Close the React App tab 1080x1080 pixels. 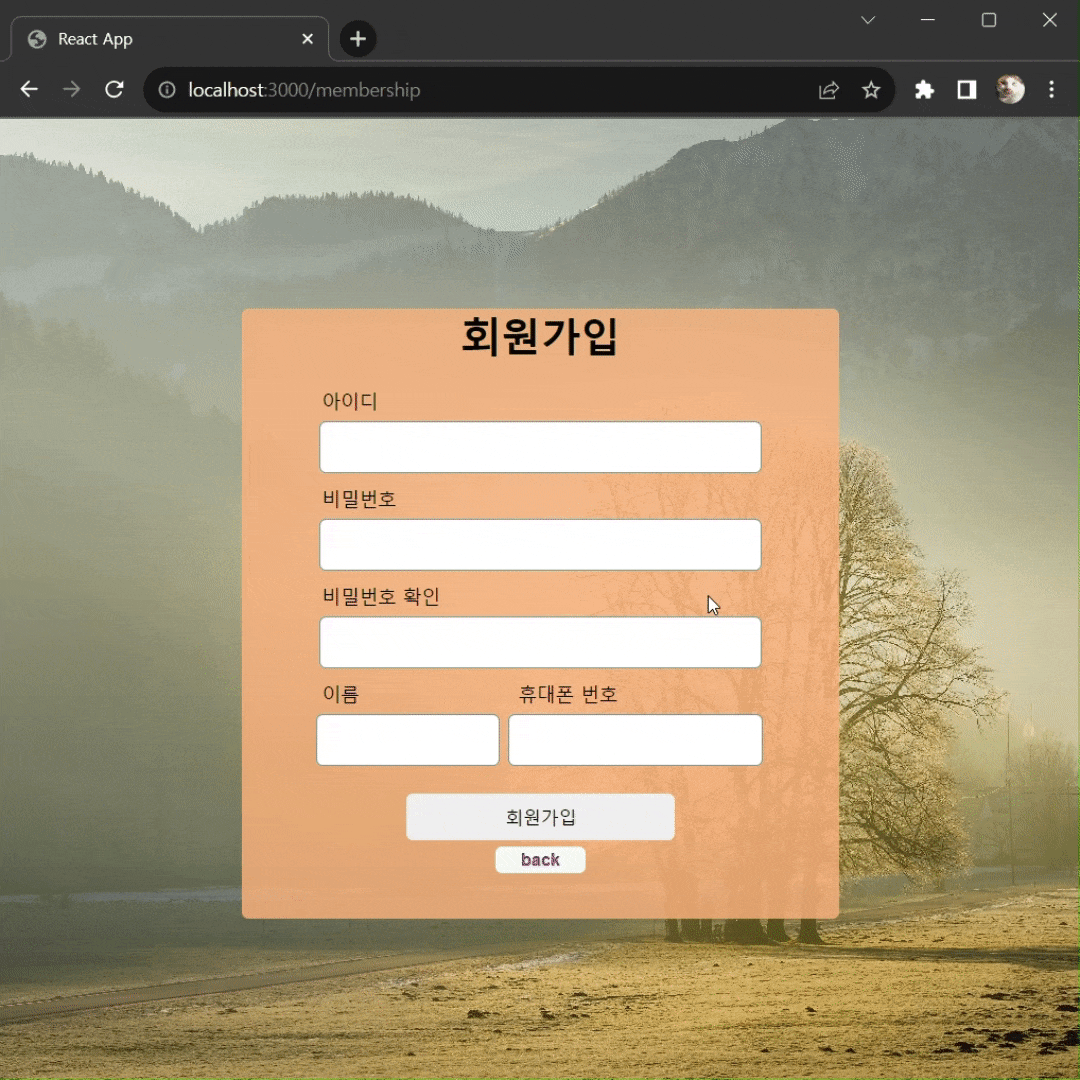(x=308, y=39)
